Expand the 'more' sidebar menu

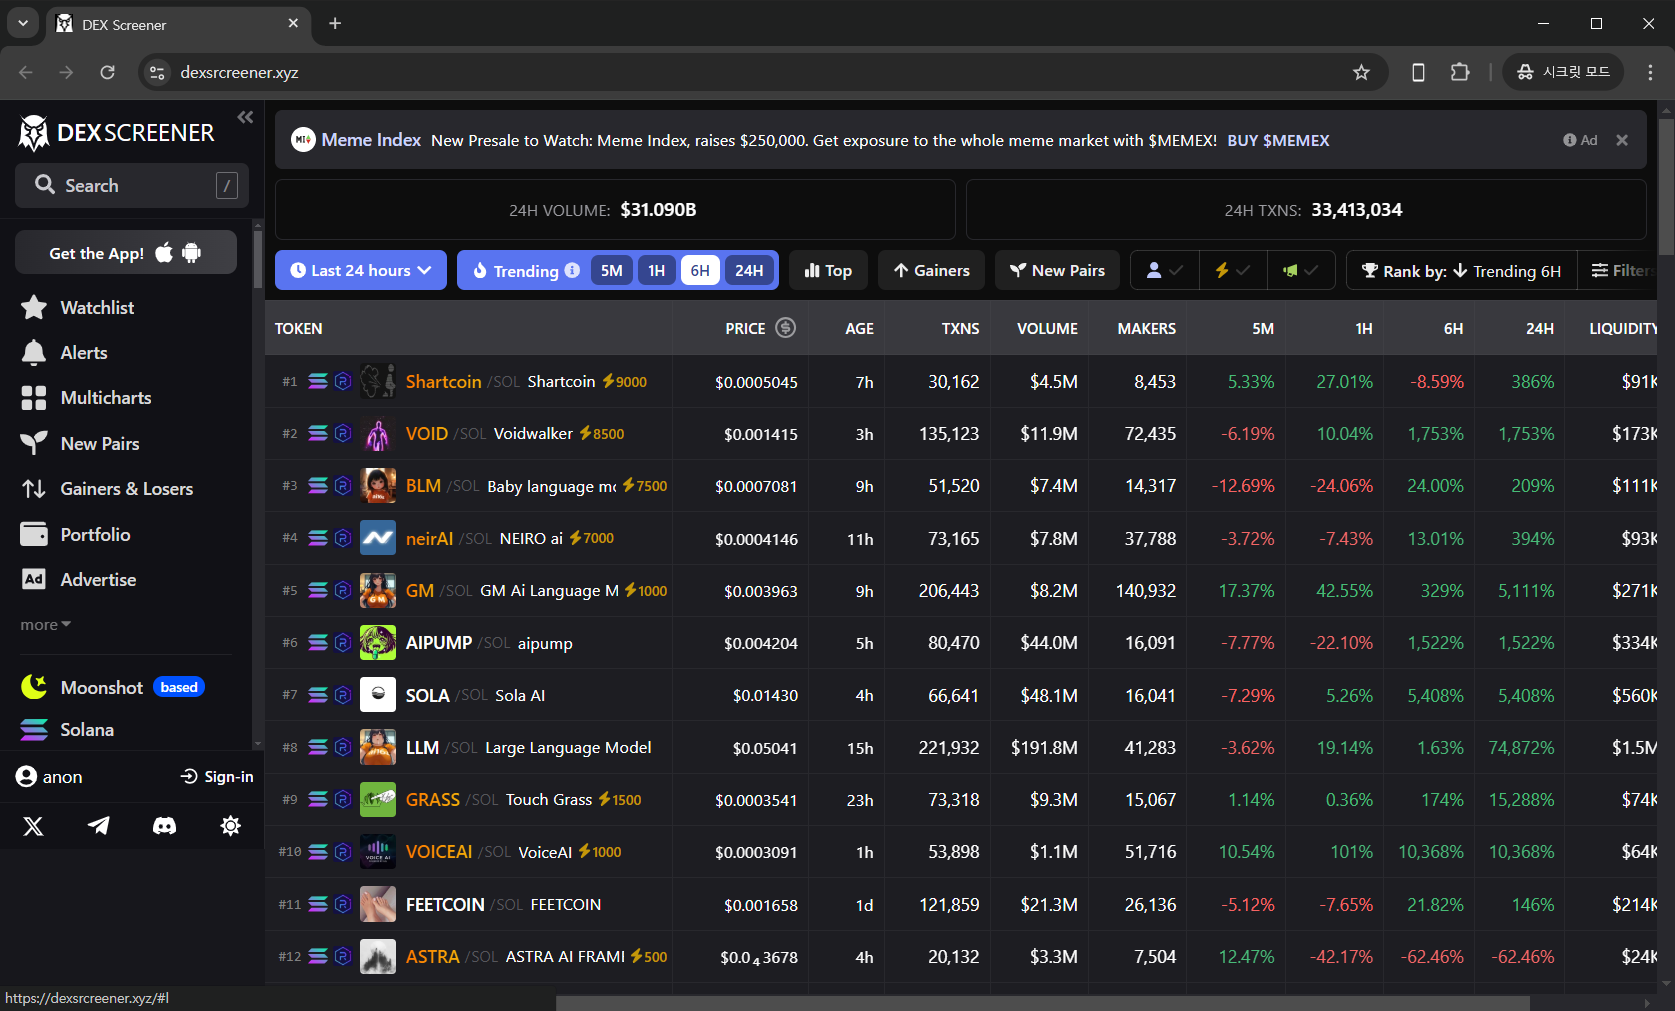(x=46, y=625)
